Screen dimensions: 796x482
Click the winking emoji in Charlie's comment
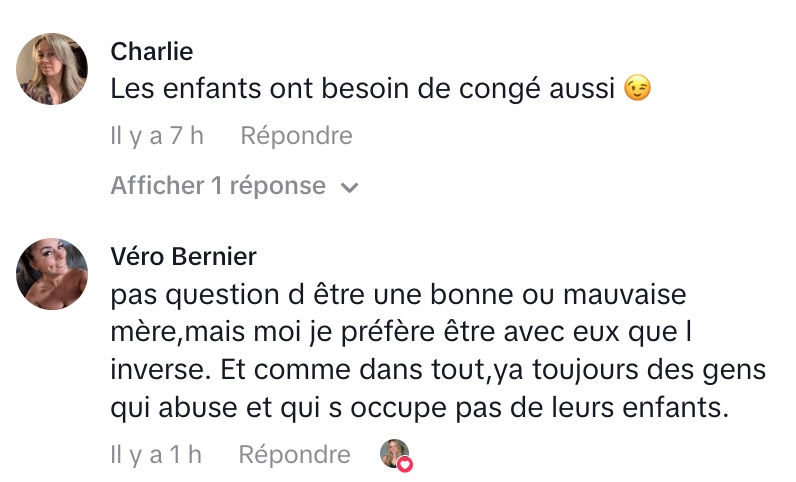tap(637, 89)
